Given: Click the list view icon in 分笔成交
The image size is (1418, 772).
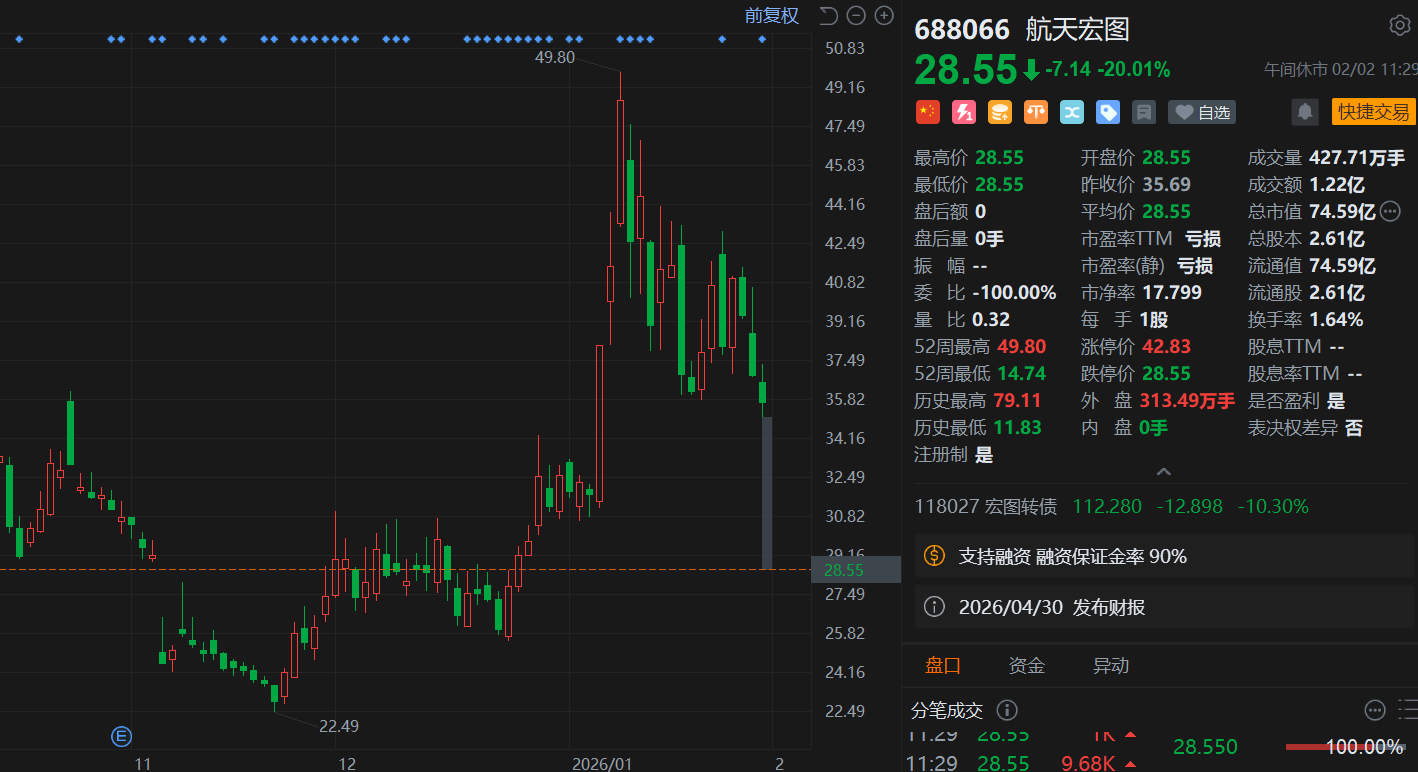Looking at the screenshot, I should pos(1408,710).
